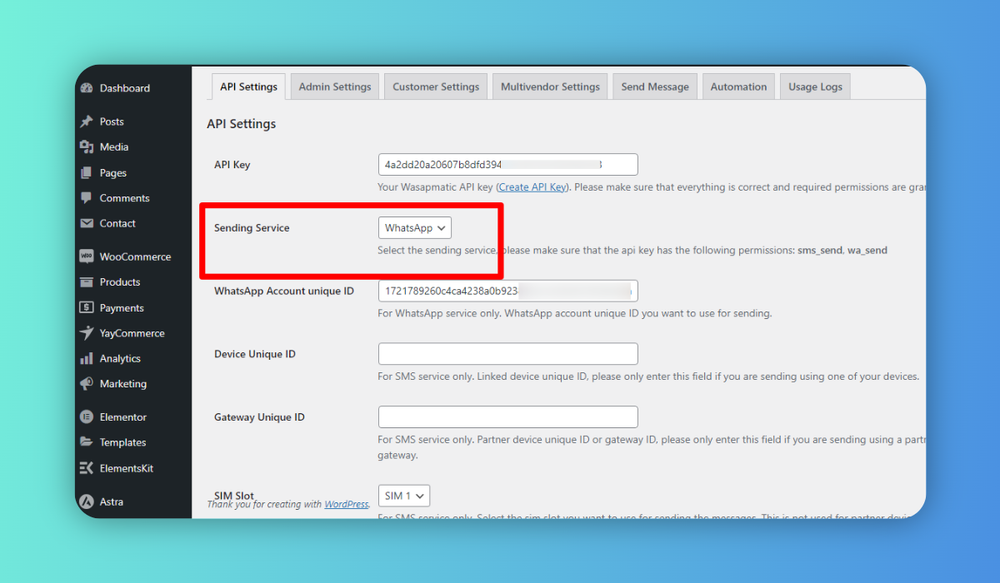
Task: Click the Analytics bar chart icon
Action: pyautogui.click(x=87, y=358)
